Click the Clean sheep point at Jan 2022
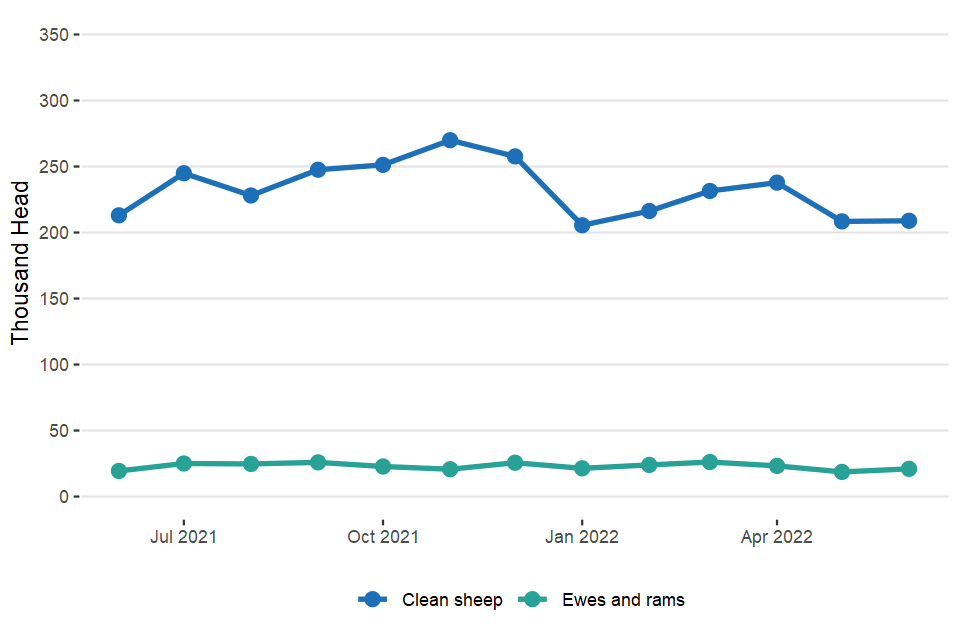 click(x=582, y=225)
